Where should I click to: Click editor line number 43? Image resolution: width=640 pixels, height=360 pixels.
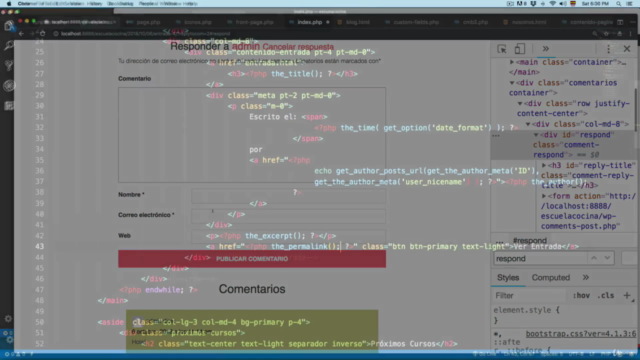coord(39,247)
